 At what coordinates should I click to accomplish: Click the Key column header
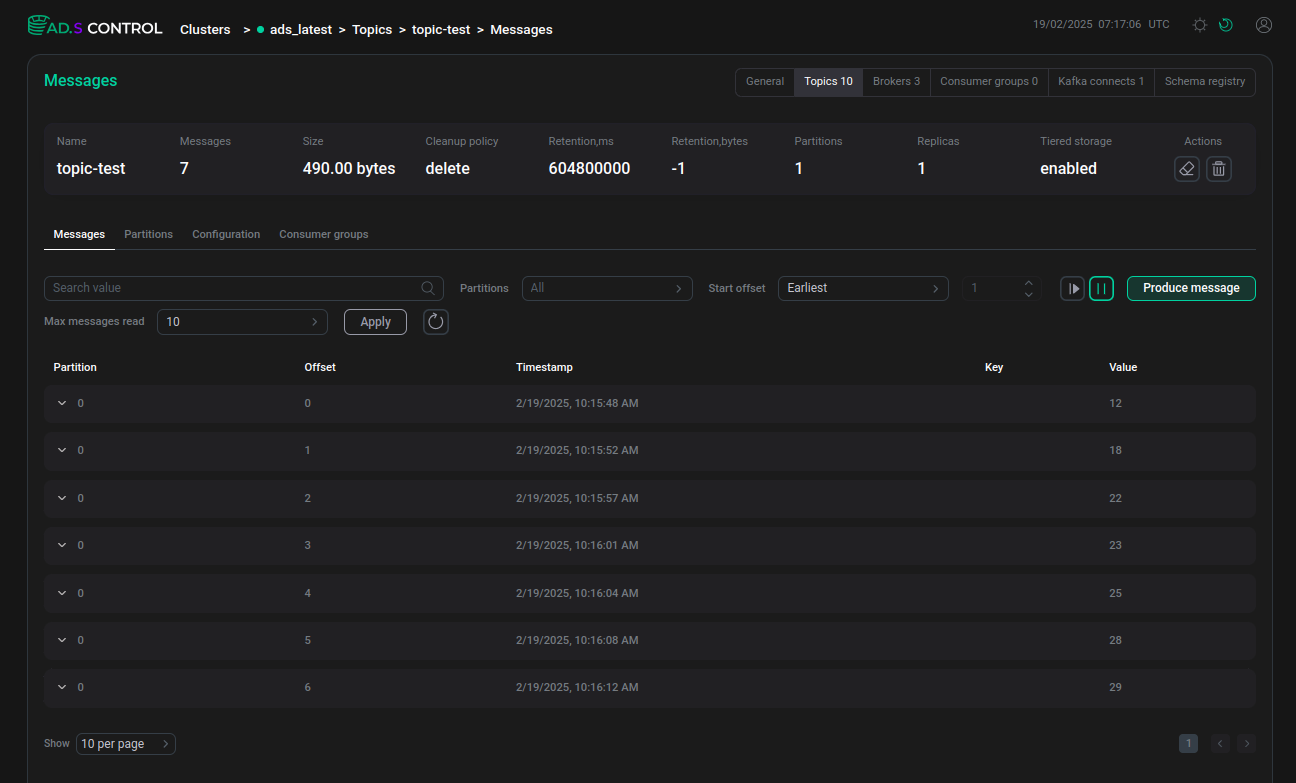click(994, 367)
